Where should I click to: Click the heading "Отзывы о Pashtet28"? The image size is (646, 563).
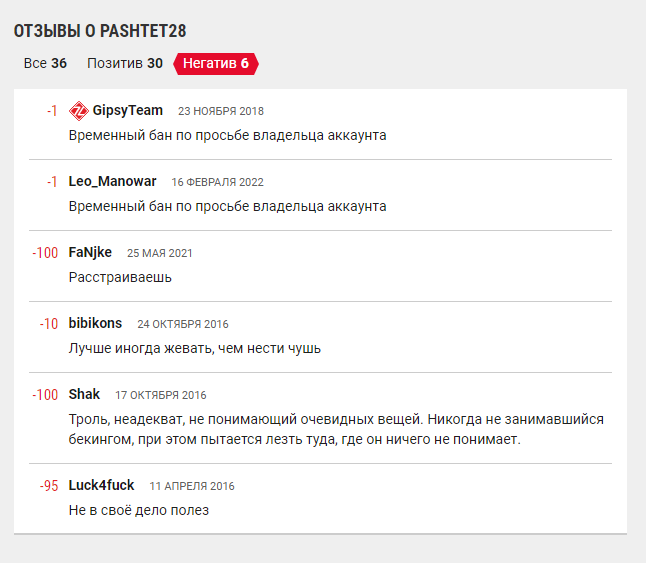(x=100, y=31)
